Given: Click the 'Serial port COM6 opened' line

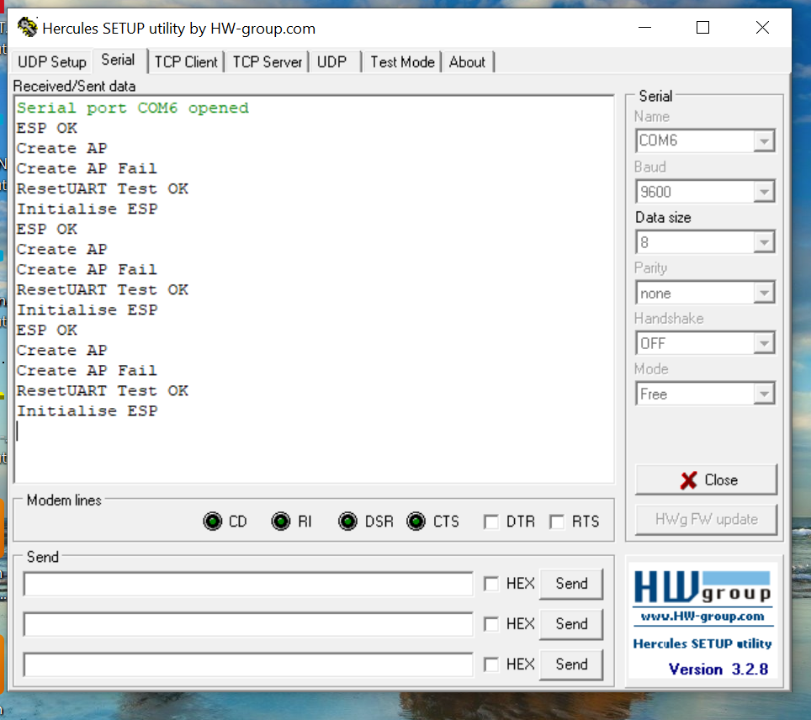Looking at the screenshot, I should click(x=132, y=108).
